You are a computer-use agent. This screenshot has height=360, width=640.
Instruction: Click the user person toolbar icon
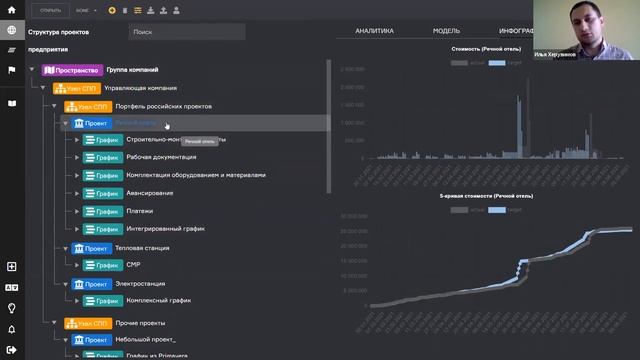(x=176, y=10)
